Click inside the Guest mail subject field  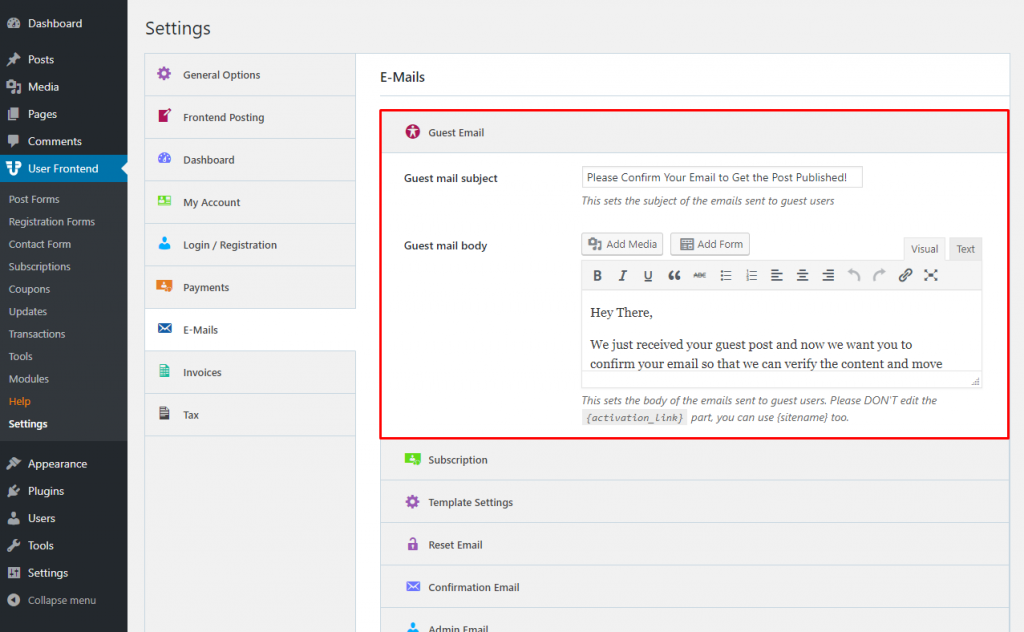721,176
